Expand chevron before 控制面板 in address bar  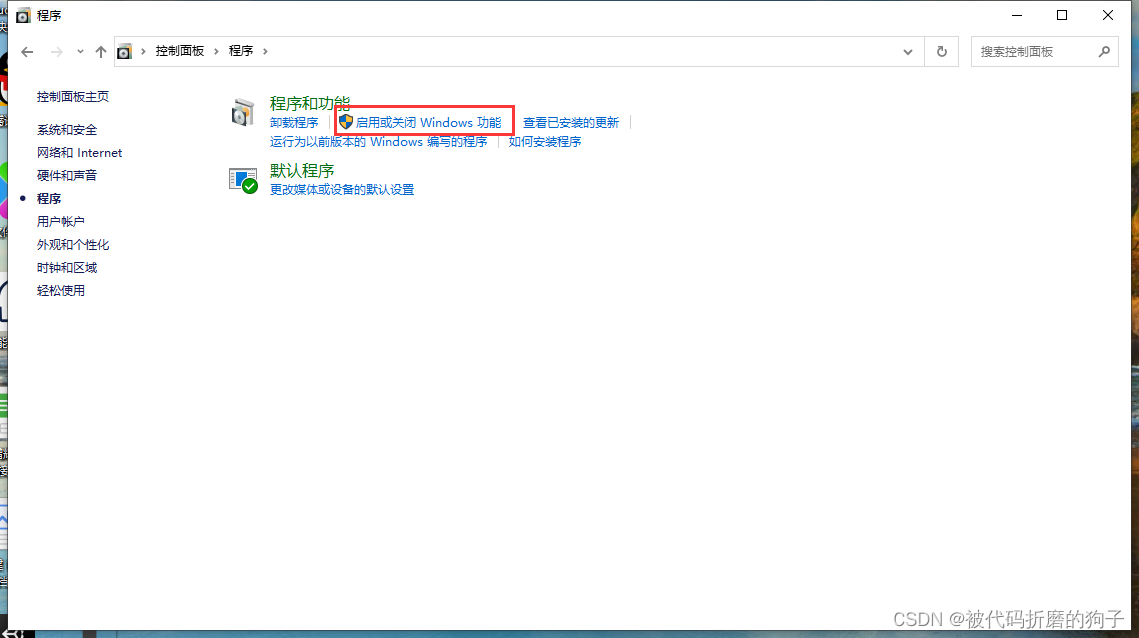coord(143,52)
